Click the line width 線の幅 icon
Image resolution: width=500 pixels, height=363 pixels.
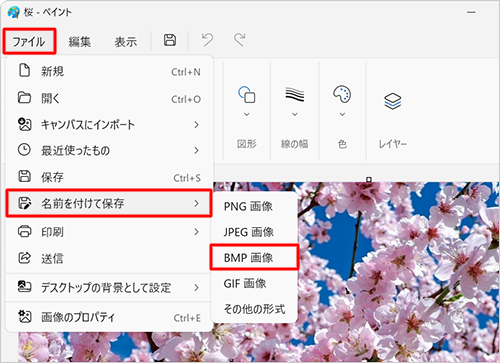295,94
